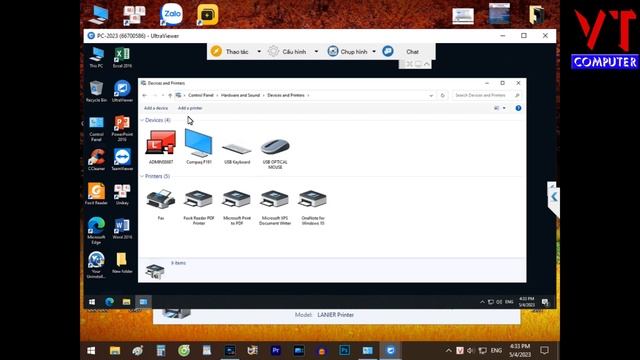Expand the Thao tác dropdown arrow

[x=259, y=51]
